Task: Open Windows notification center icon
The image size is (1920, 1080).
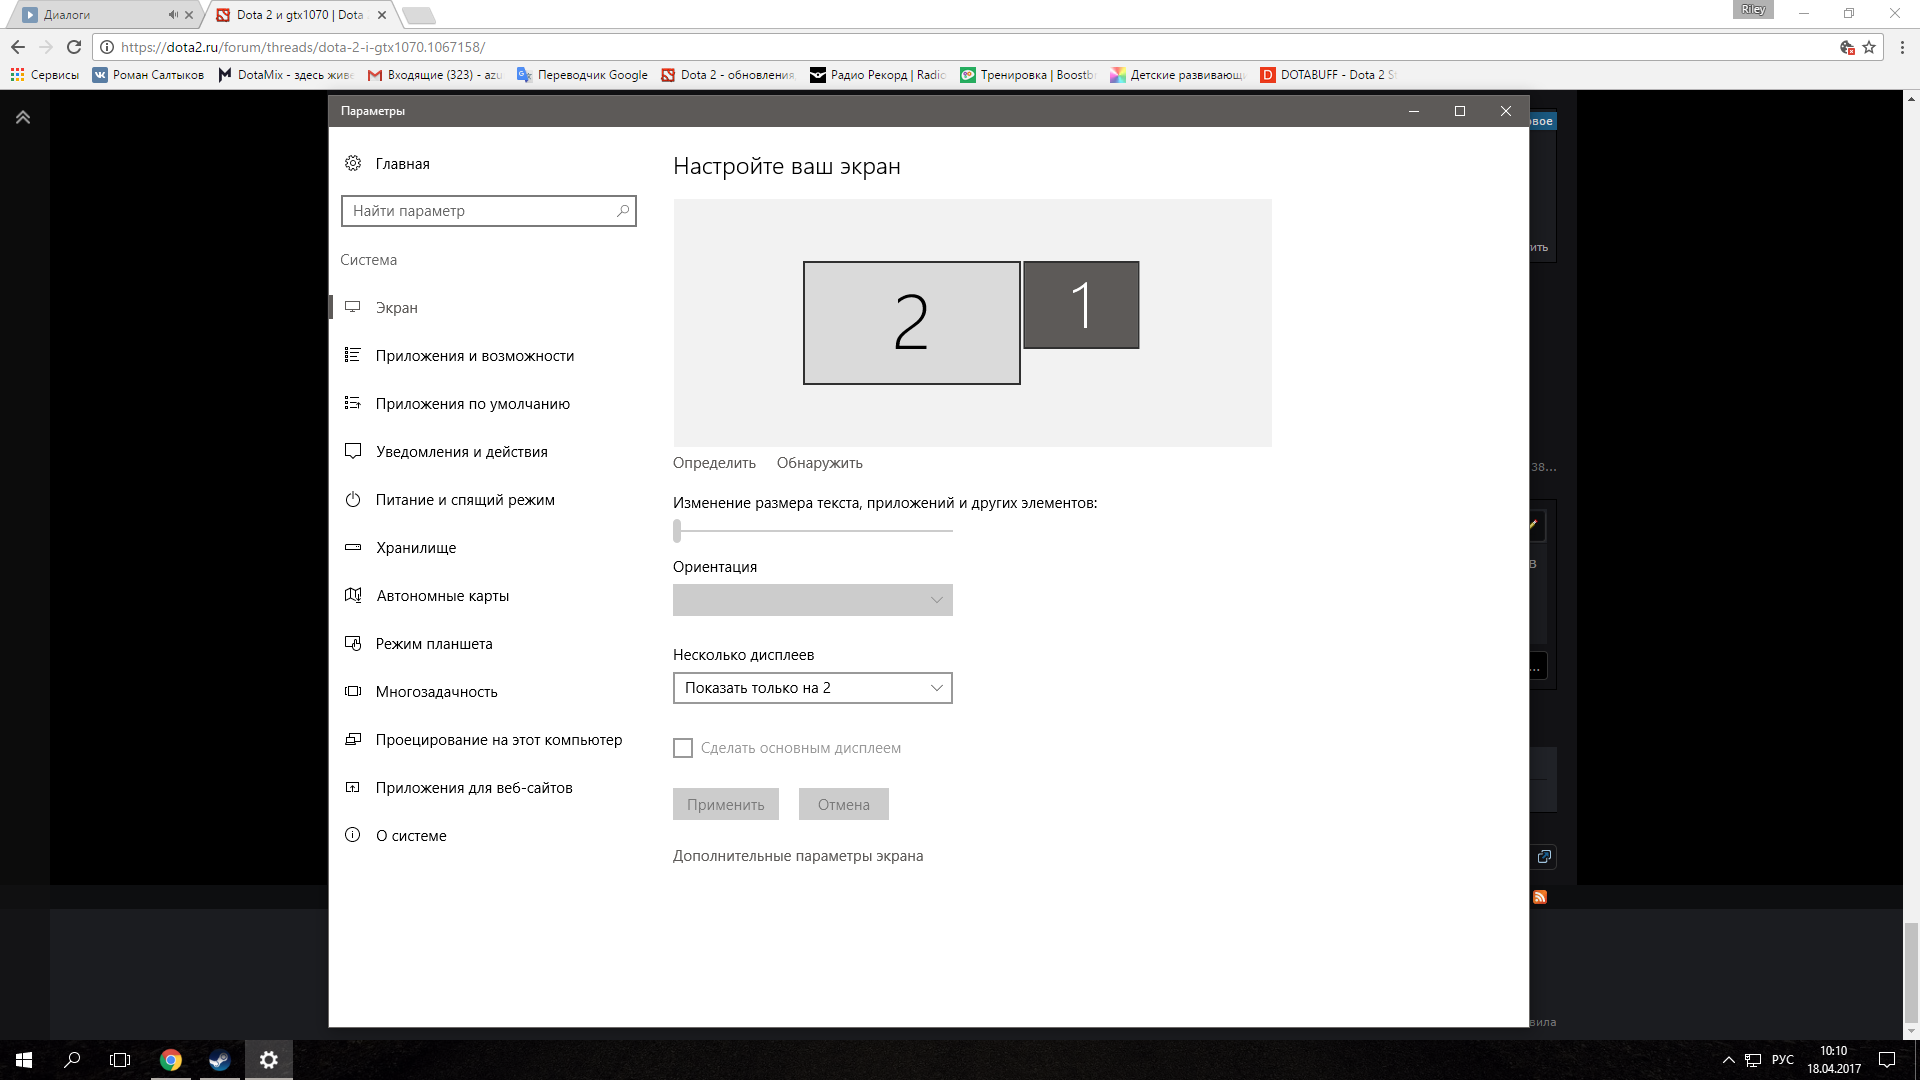Action: point(1886,1060)
